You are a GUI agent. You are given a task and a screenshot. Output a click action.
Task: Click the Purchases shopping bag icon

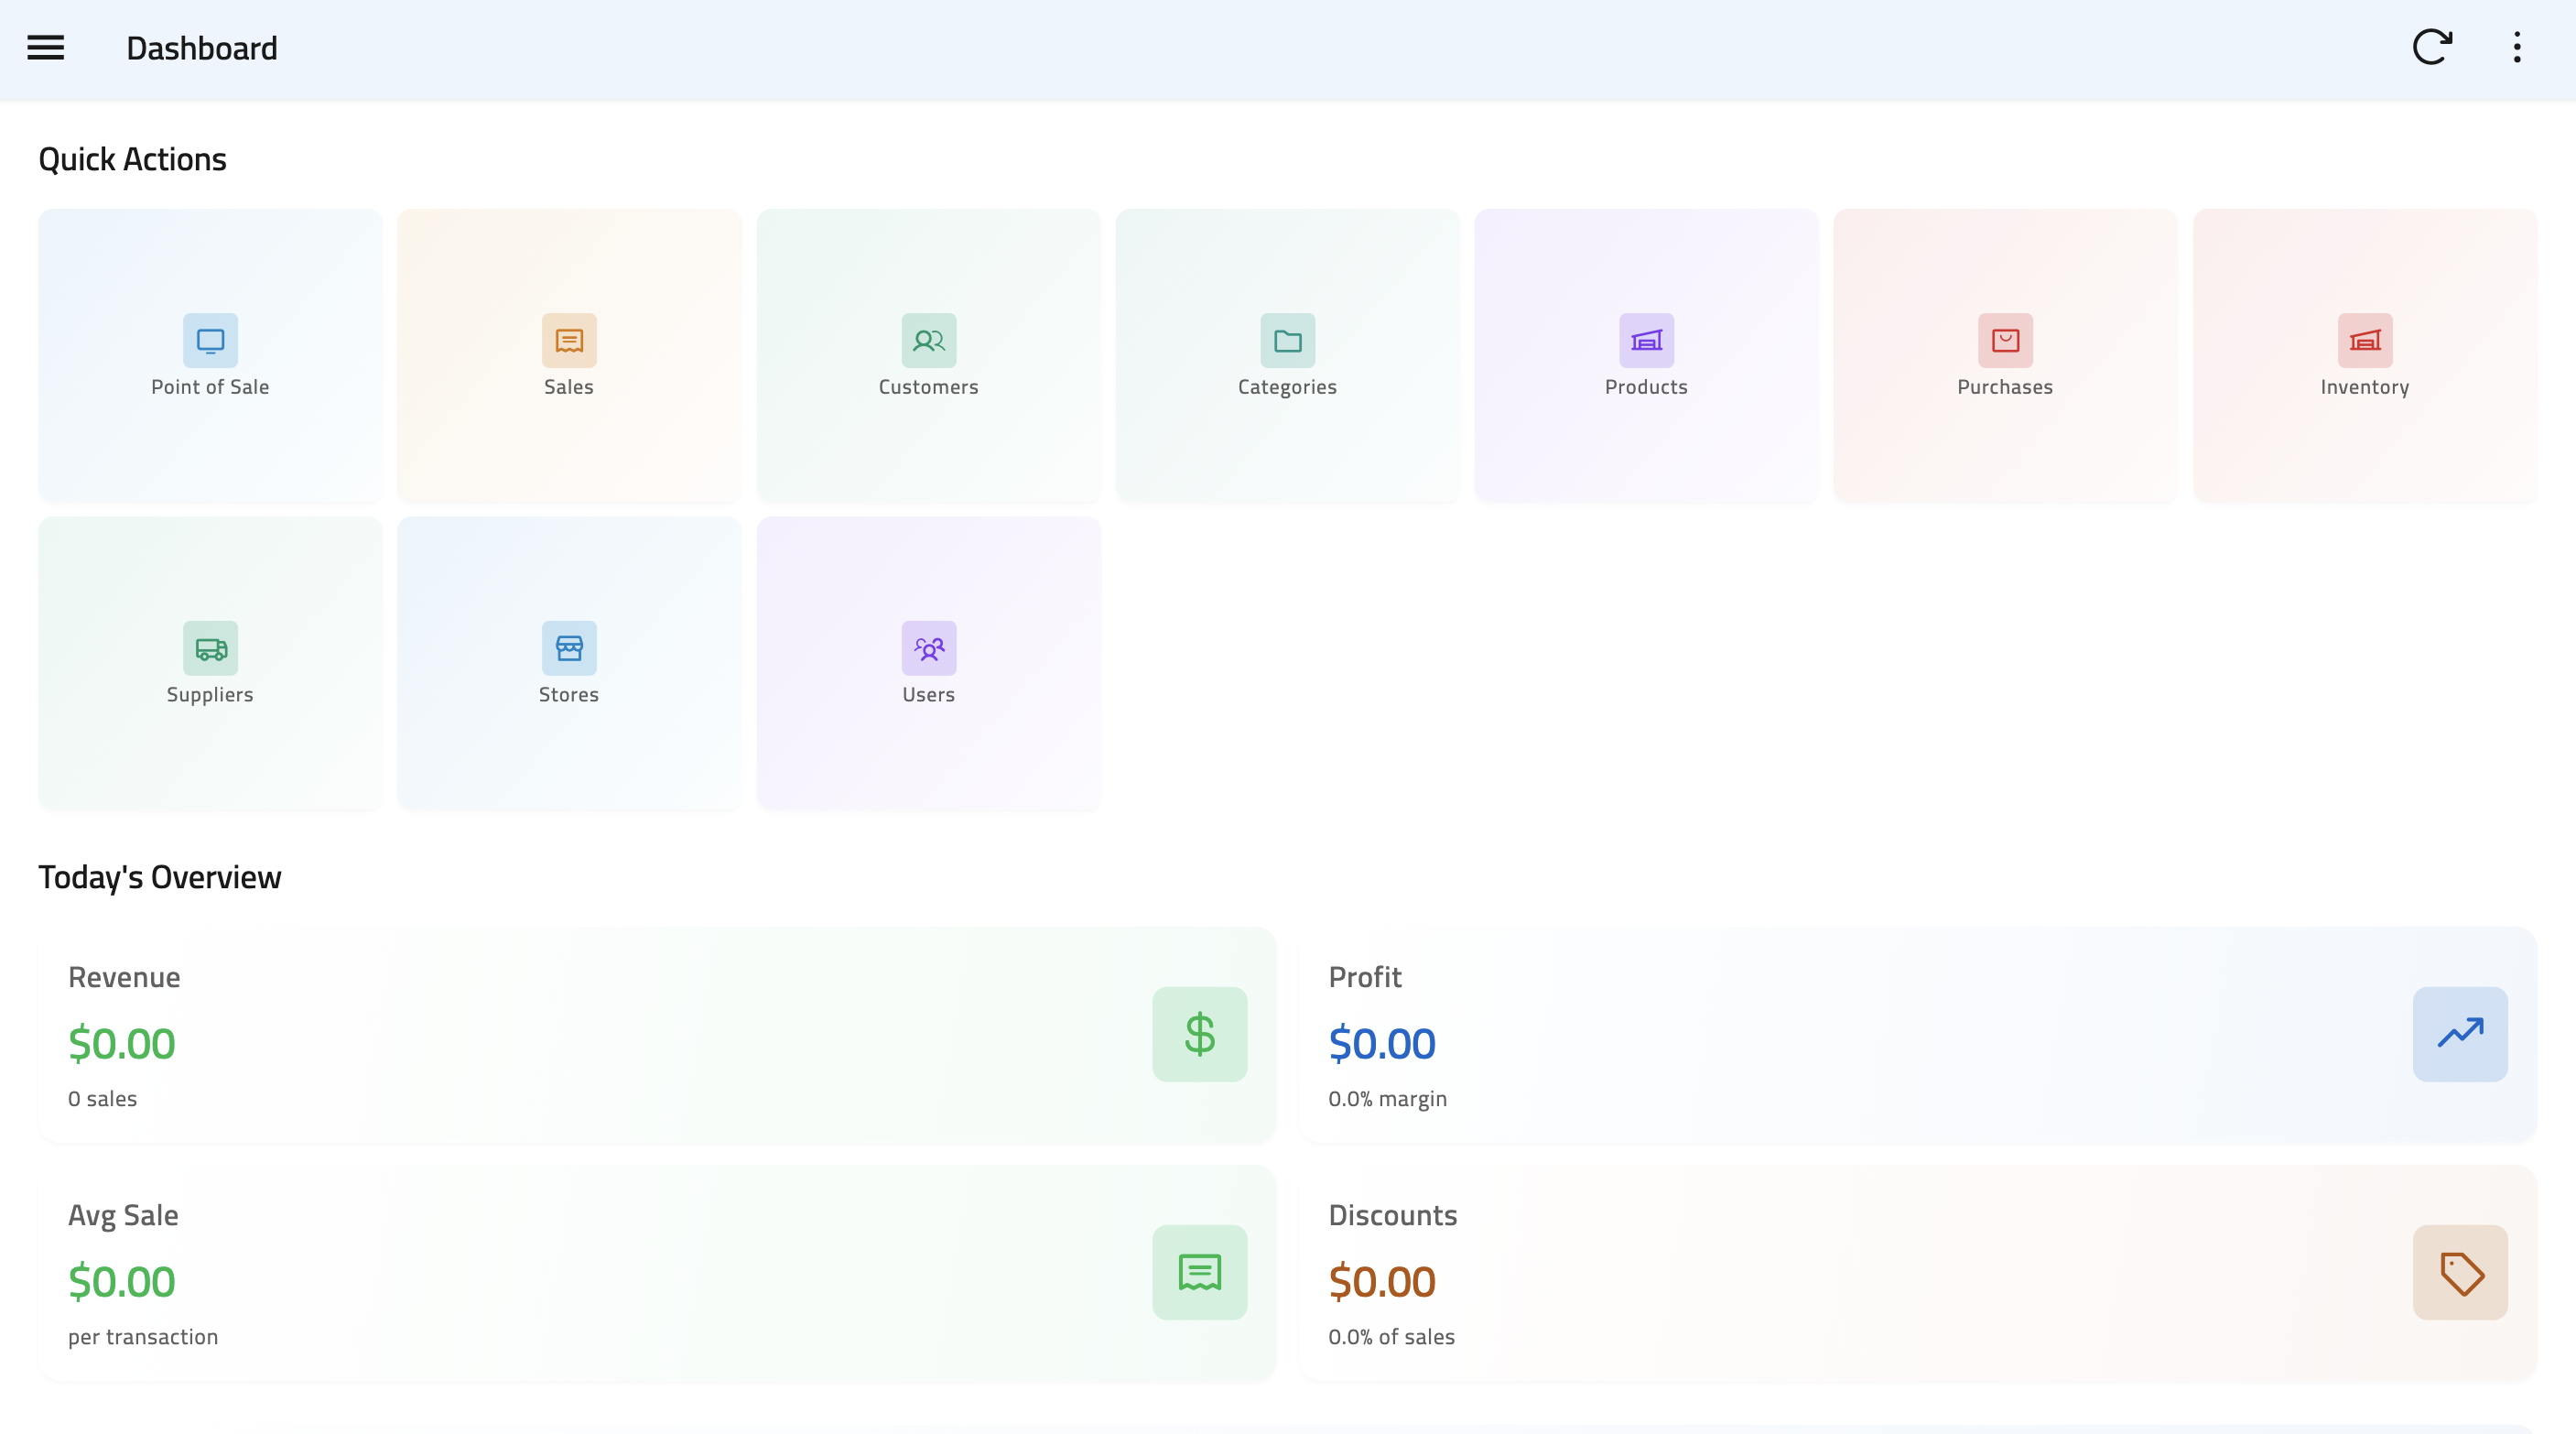(2005, 340)
